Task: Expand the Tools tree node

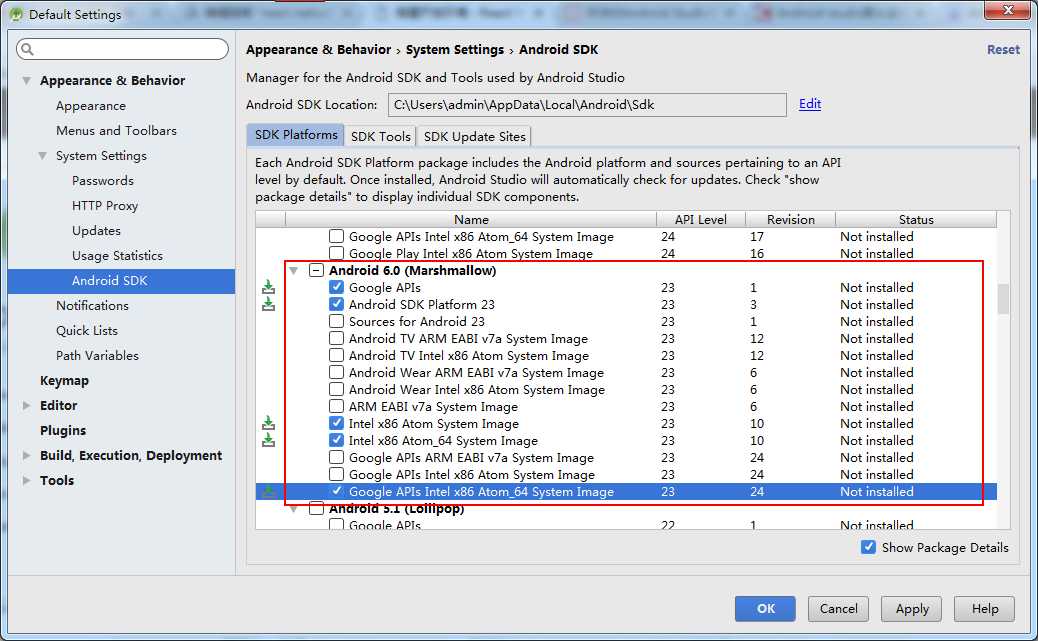Action: 26,481
